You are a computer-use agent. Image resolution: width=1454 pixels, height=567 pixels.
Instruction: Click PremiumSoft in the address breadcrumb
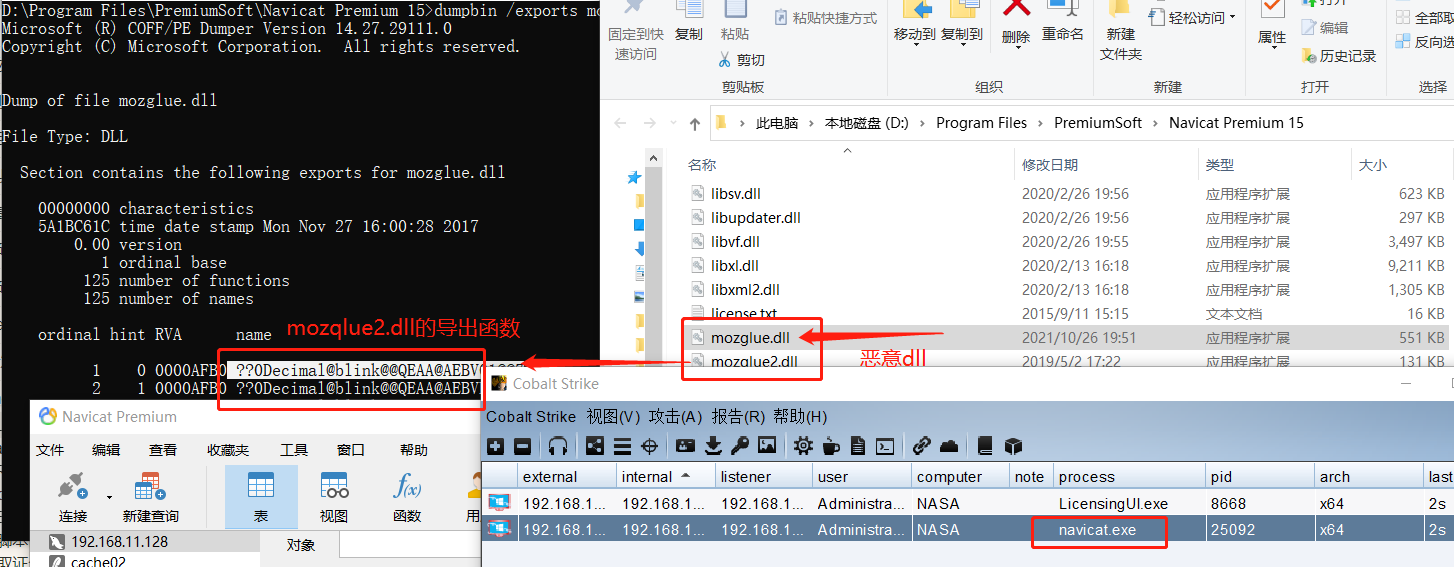click(1098, 123)
